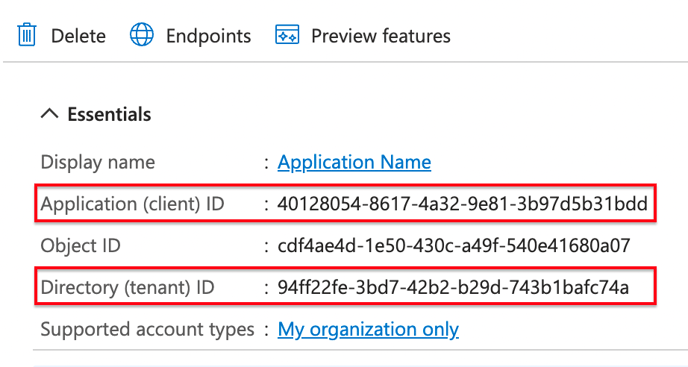Click the Essentials heading
This screenshot has width=688, height=367.
pyautogui.click(x=109, y=115)
